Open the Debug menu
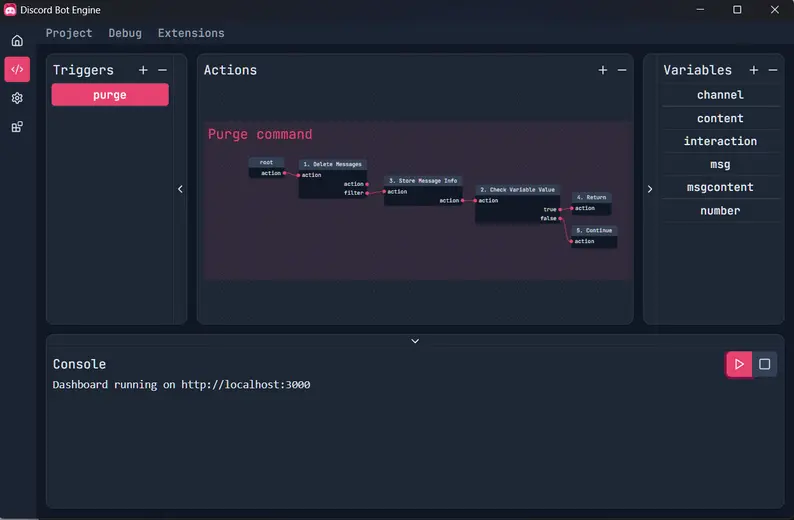This screenshot has width=794, height=520. coord(125,33)
